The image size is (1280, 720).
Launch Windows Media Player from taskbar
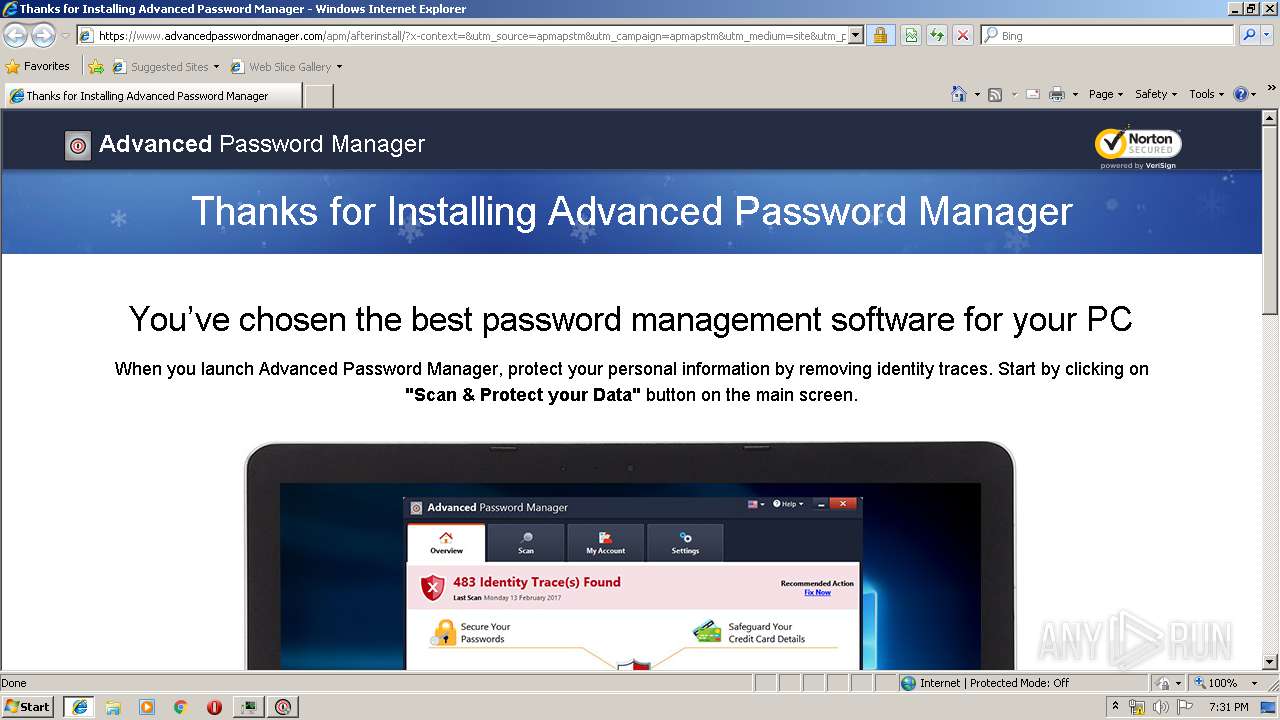click(147, 707)
